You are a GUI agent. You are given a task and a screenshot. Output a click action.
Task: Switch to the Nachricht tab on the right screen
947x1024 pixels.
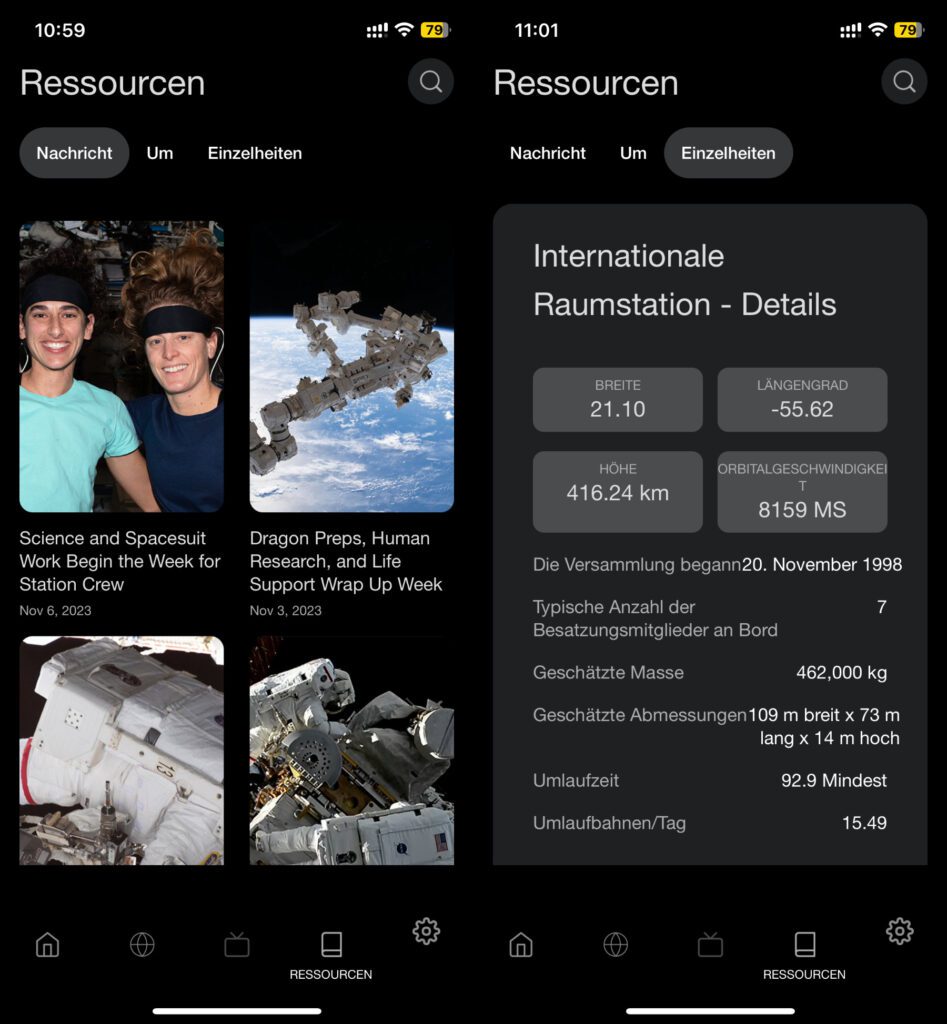pyautogui.click(x=548, y=153)
